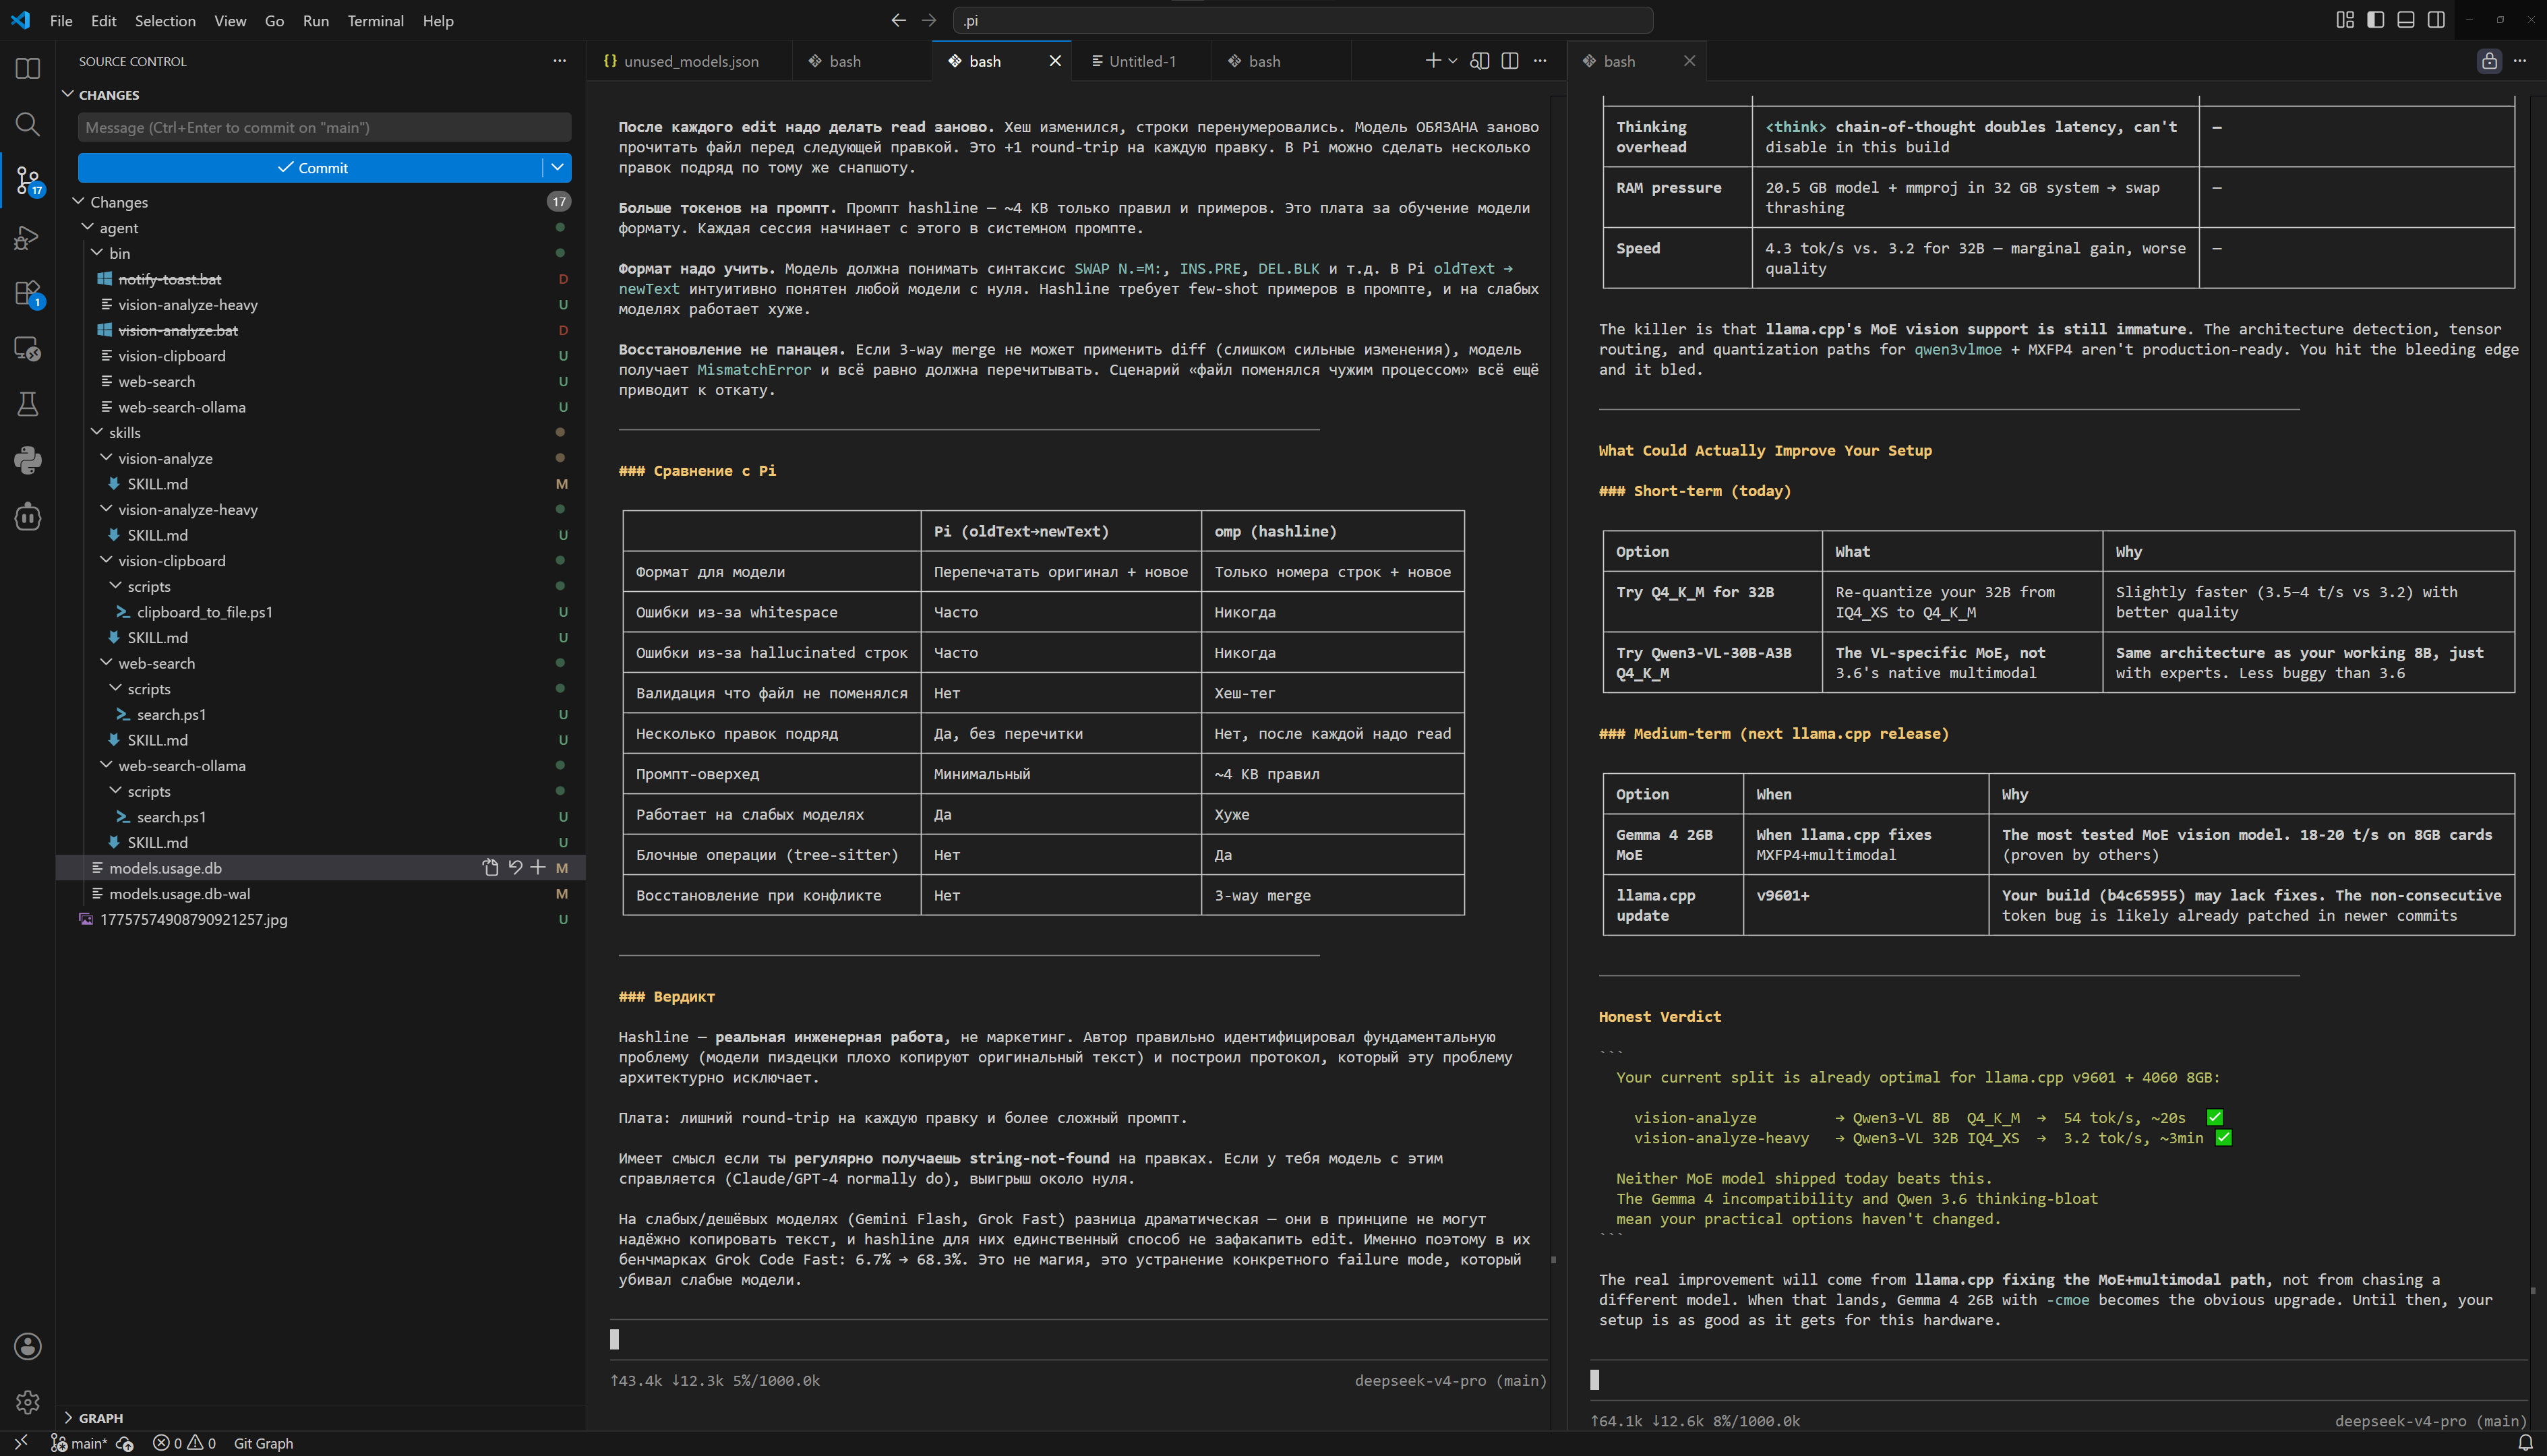Open the Terminal menu
Screen dimensions: 2547x1456
pyautogui.click(x=375, y=20)
